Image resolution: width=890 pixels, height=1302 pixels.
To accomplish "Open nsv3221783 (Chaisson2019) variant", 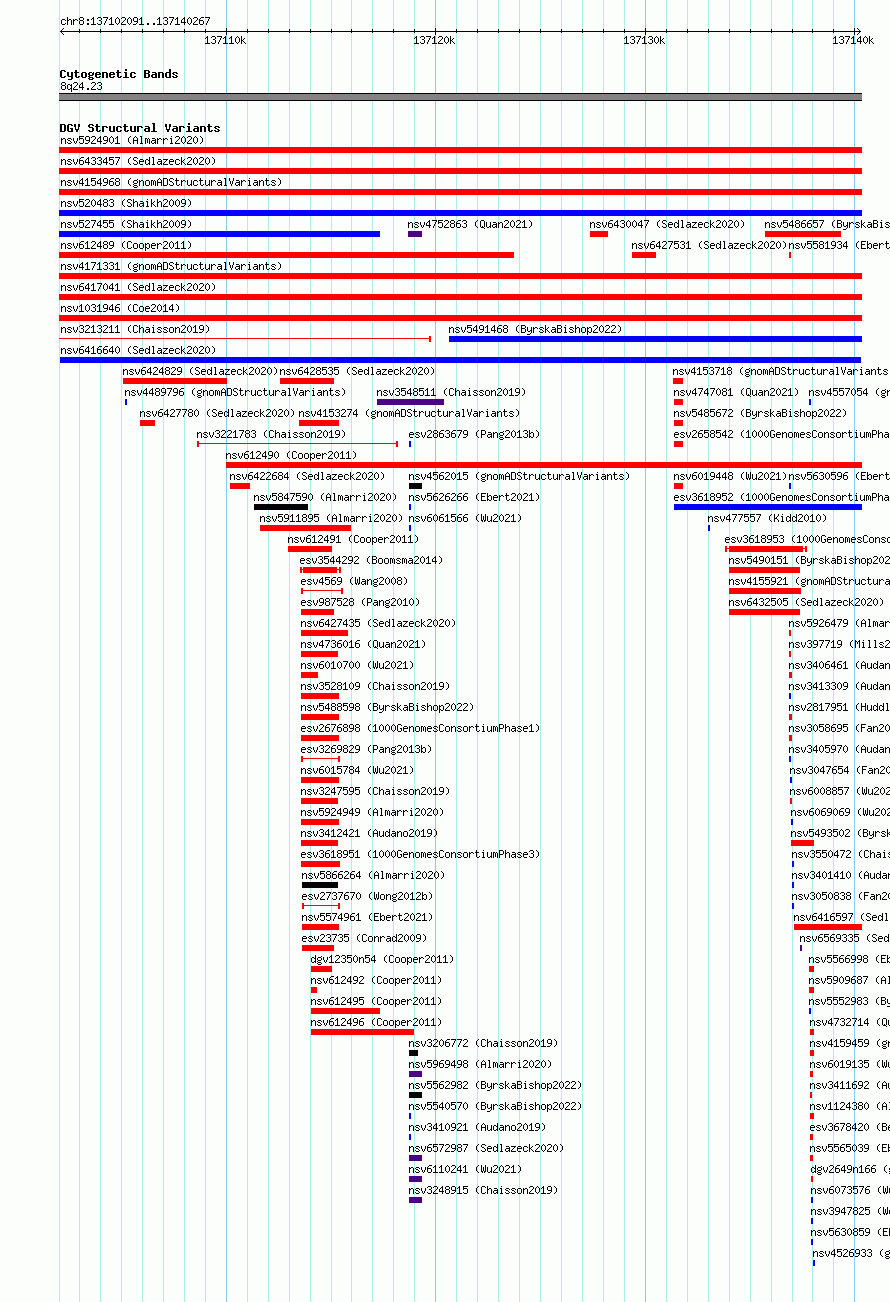I will (x=271, y=434).
